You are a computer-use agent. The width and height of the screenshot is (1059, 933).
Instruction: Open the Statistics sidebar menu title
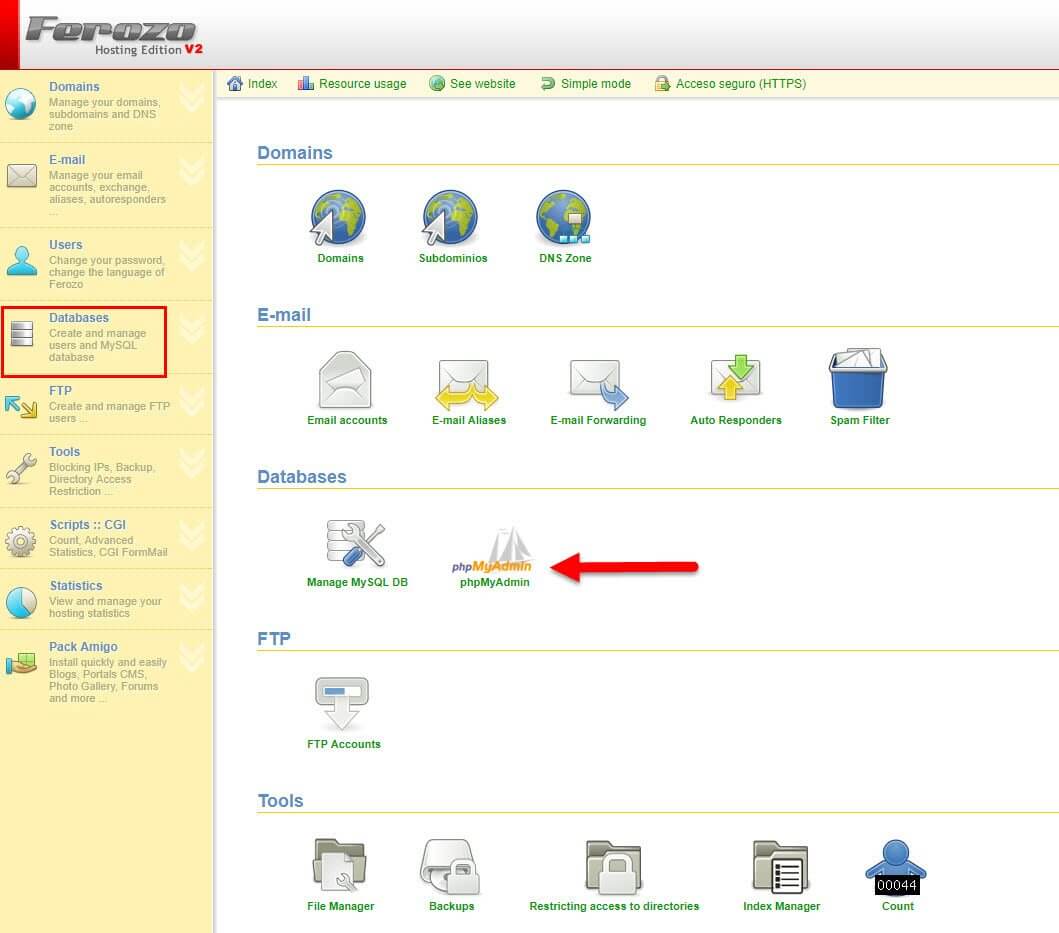pos(76,586)
